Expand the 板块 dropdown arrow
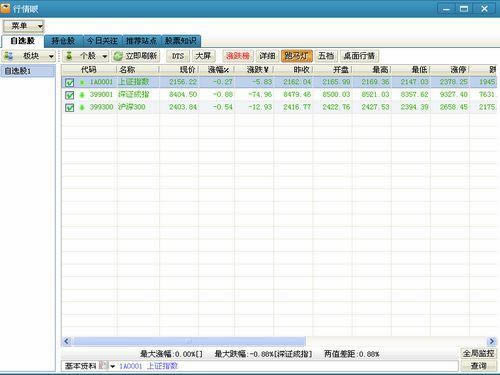Viewport: 500px width, 375px height. 51,56
